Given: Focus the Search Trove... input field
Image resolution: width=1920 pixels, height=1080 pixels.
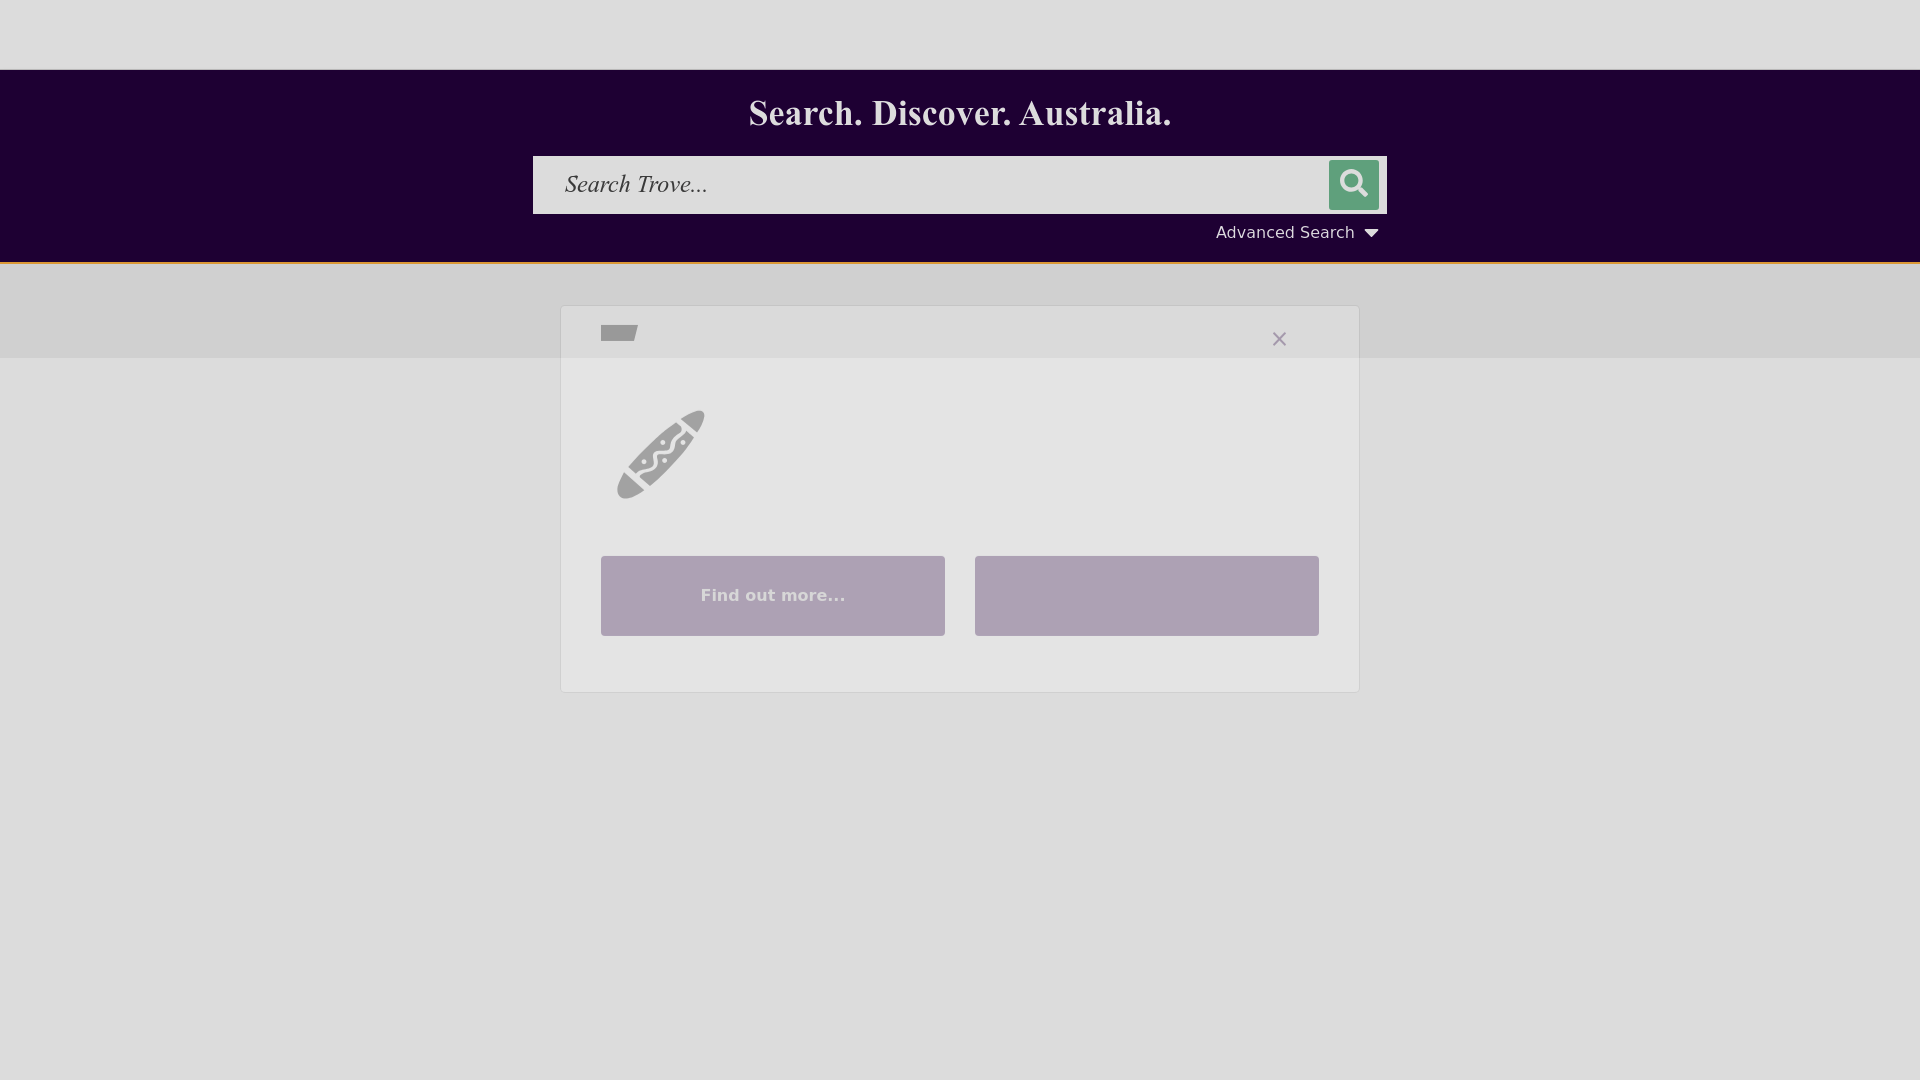Looking at the screenshot, I should click(x=930, y=185).
